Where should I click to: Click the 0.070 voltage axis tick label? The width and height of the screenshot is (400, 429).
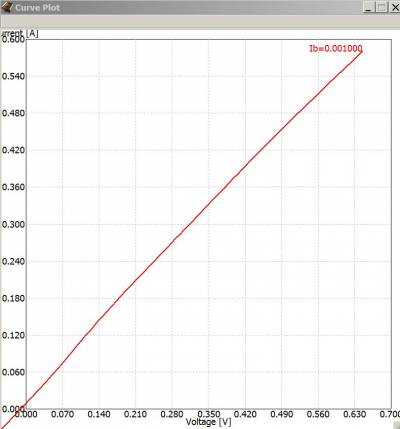(x=62, y=414)
